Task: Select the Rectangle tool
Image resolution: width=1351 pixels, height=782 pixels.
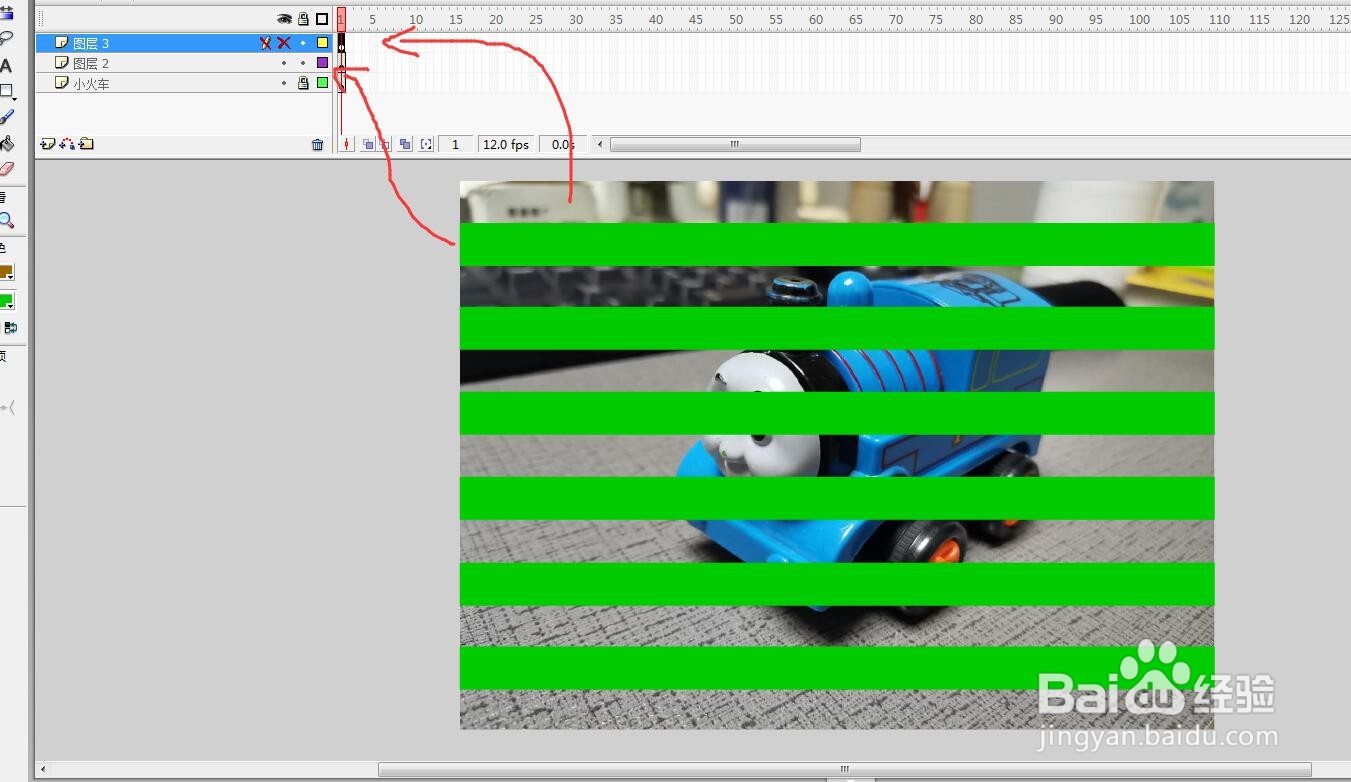Action: (x=6, y=92)
